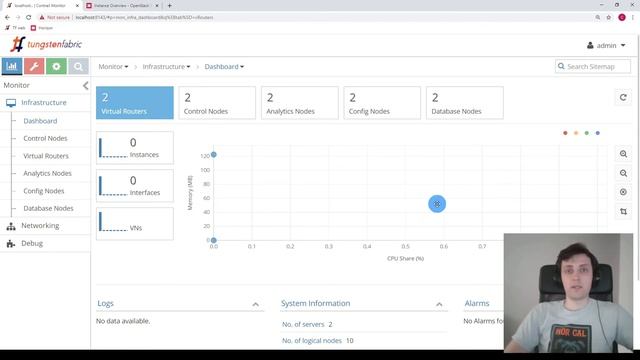Click the Networking hierarchy icon
Screen dimensions: 640x360
(11, 226)
